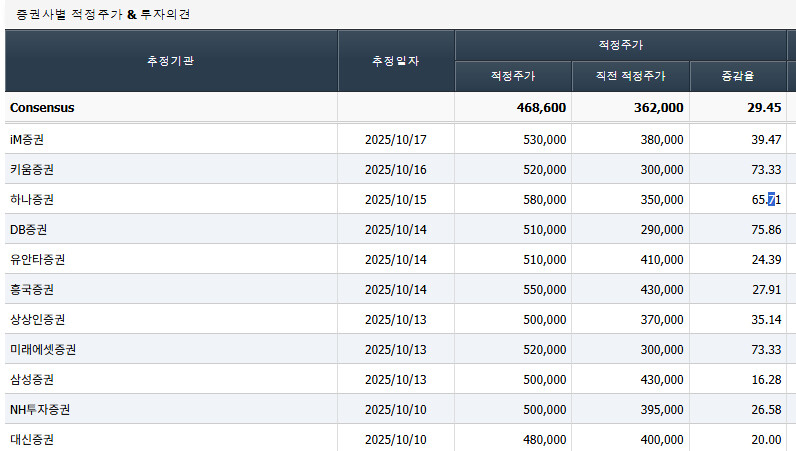Open the 키움증권 brokerage entry
The image size is (796, 451).
(x=34, y=169)
